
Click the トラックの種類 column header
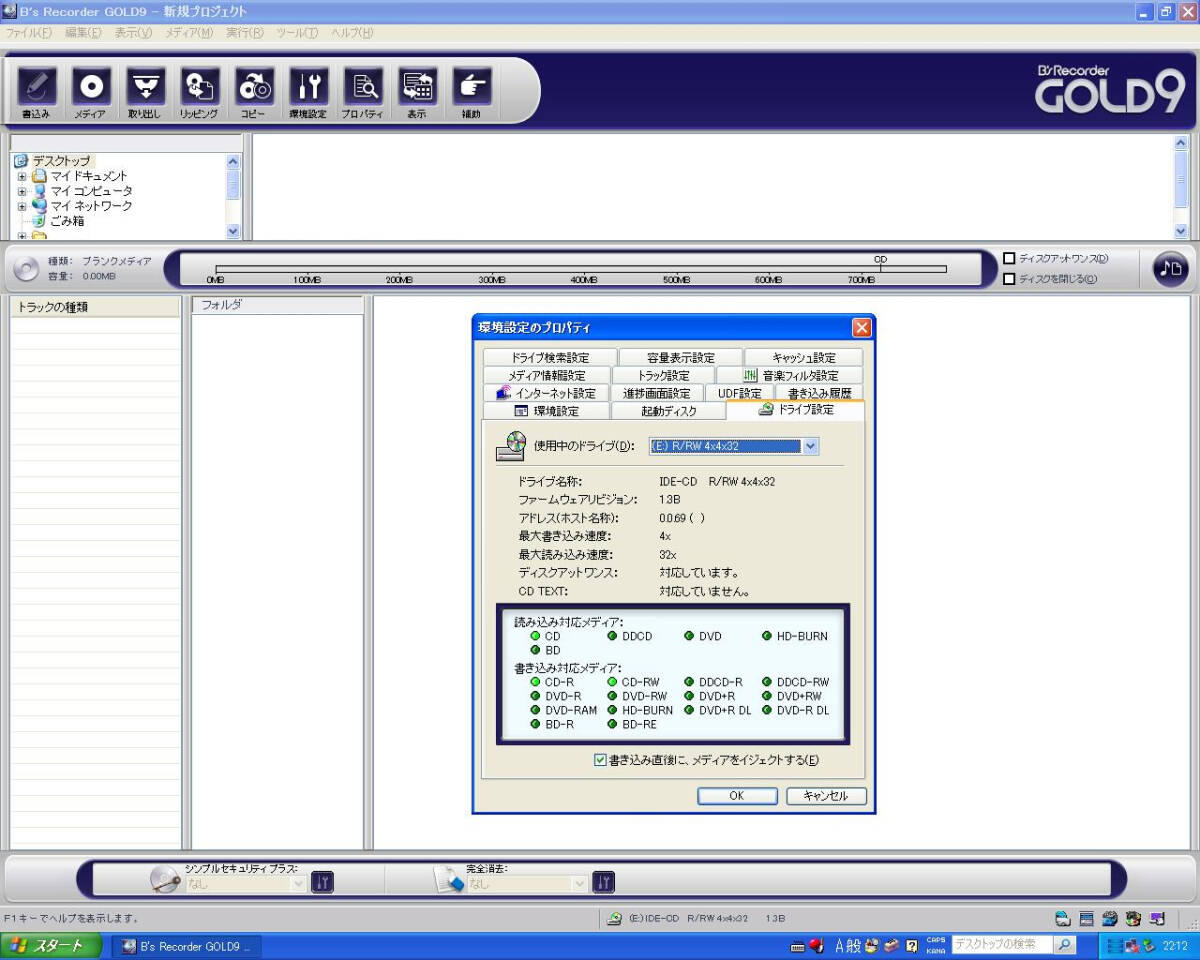pos(96,307)
